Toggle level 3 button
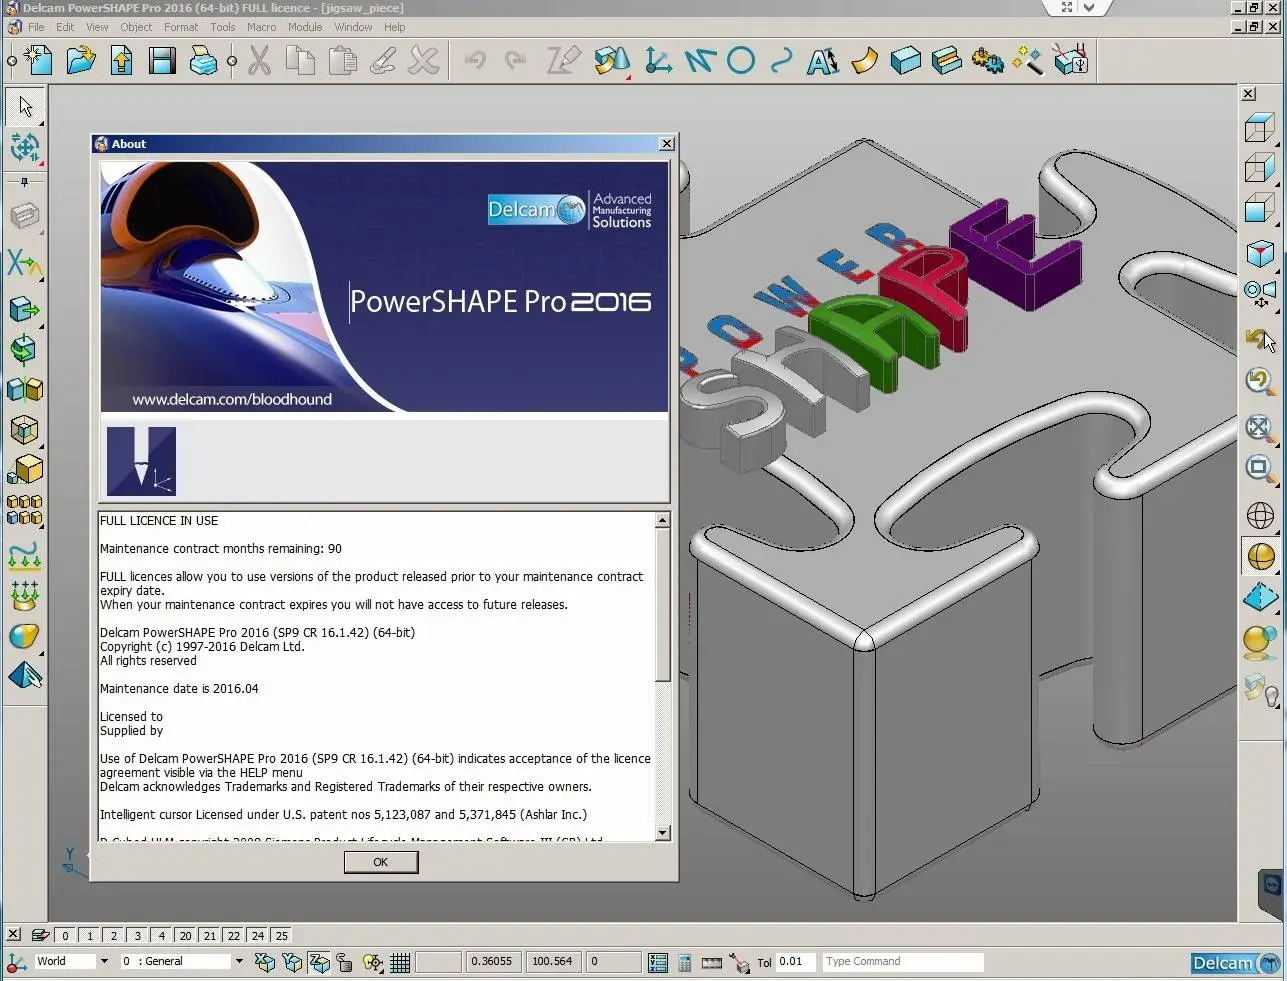This screenshot has height=981, width=1287. pos(137,936)
